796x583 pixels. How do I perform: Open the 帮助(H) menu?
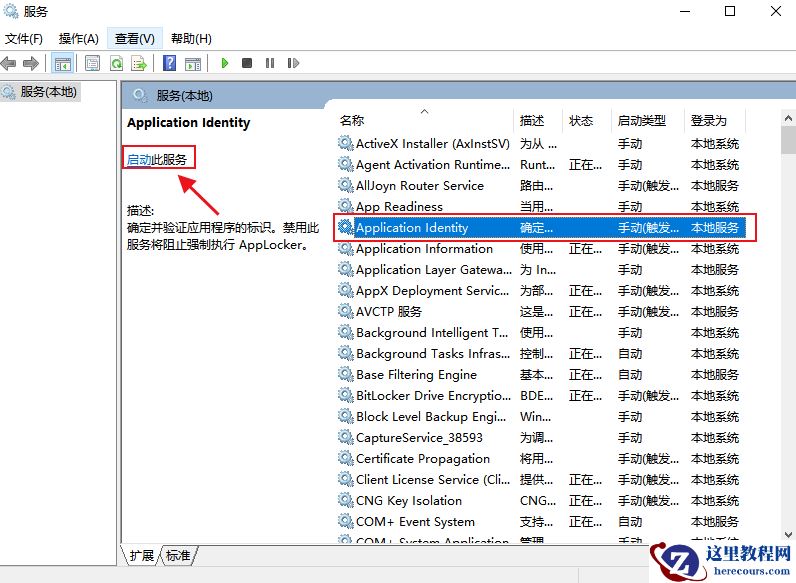click(x=191, y=39)
